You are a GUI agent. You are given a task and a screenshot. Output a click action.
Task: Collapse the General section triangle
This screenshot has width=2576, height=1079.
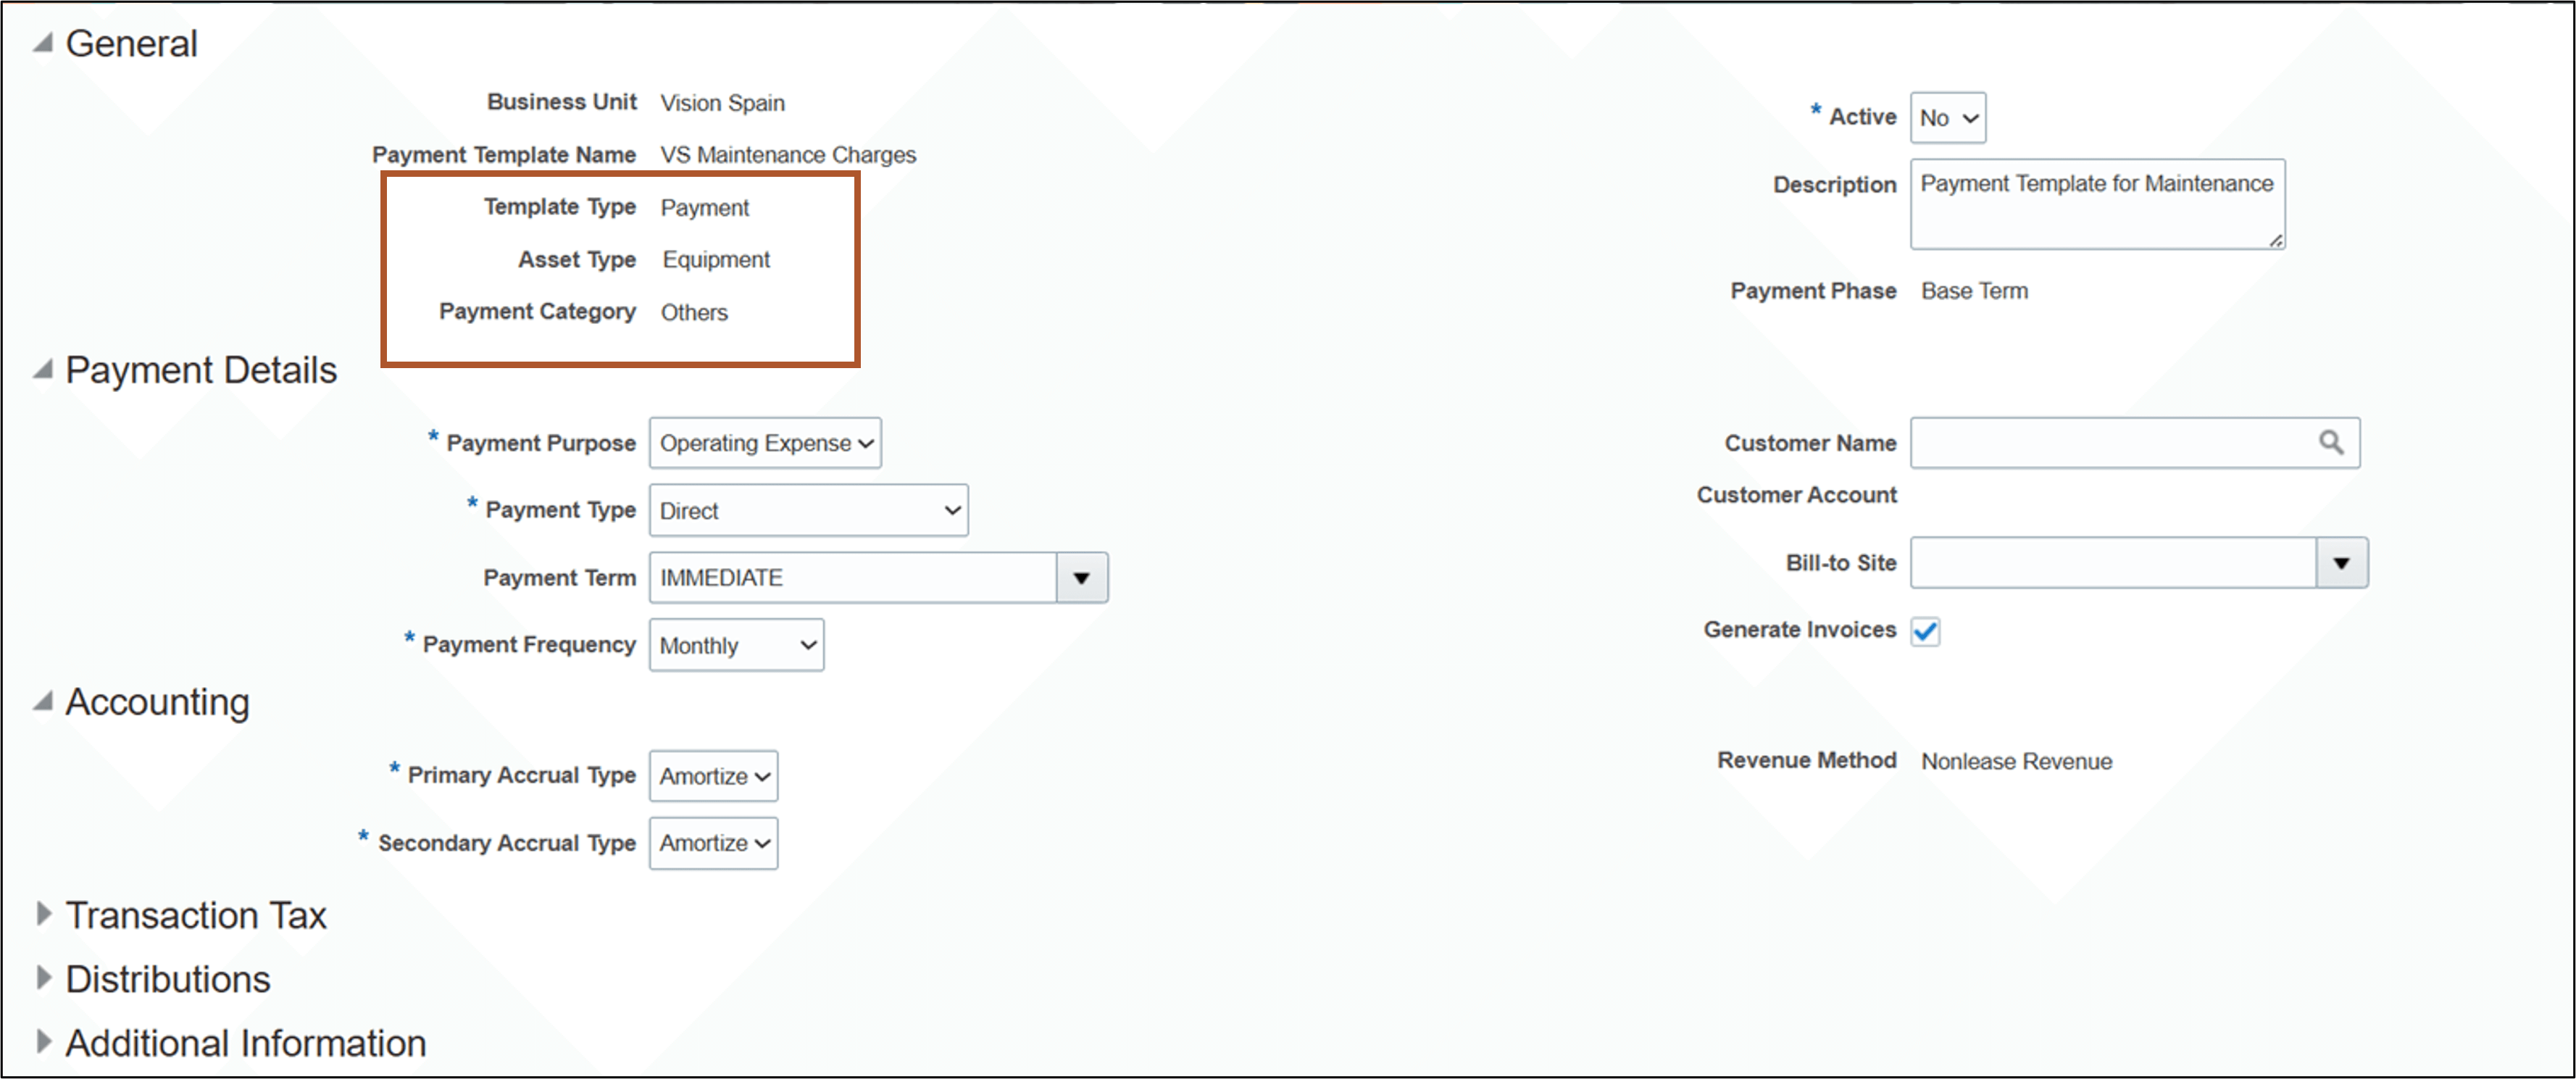pyautogui.click(x=41, y=42)
